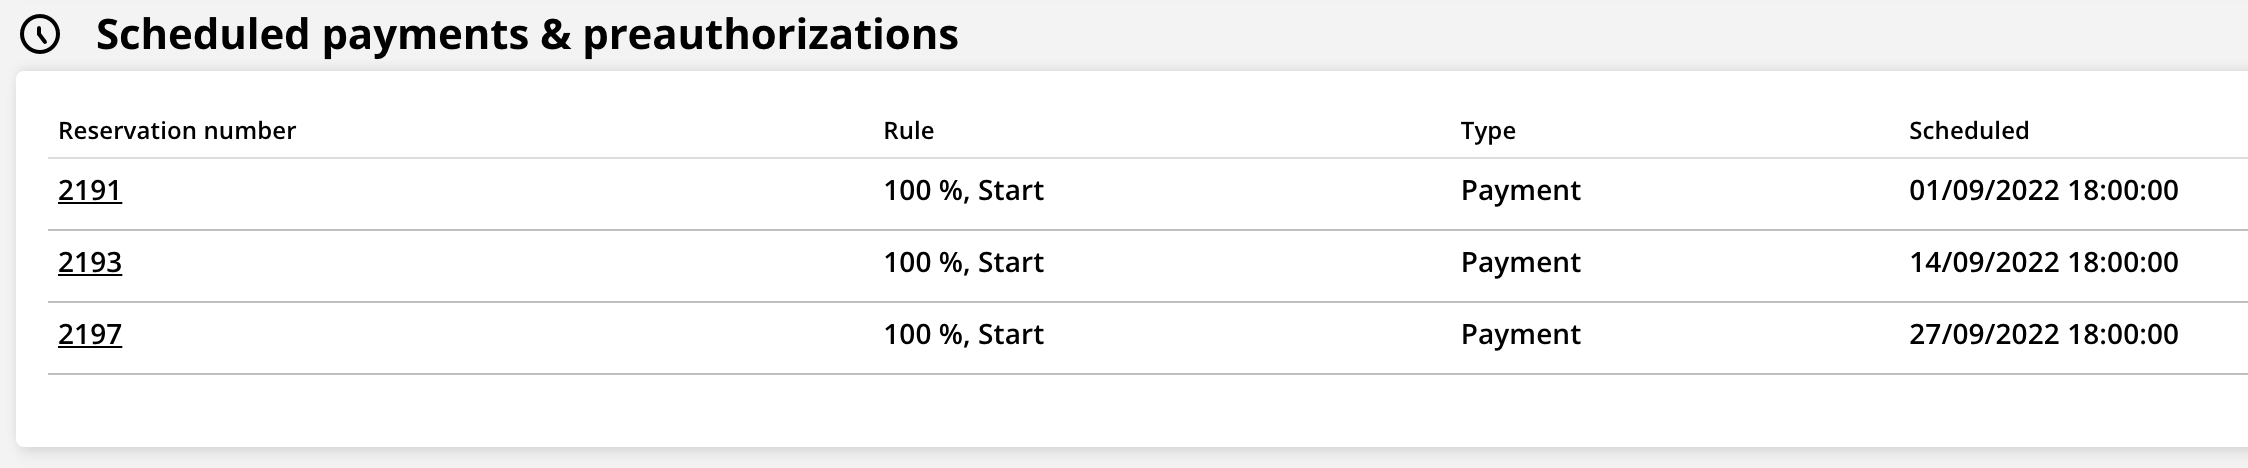Click the Payment type of reservation 2191
The width and height of the screenshot is (2248, 468).
(x=1520, y=191)
